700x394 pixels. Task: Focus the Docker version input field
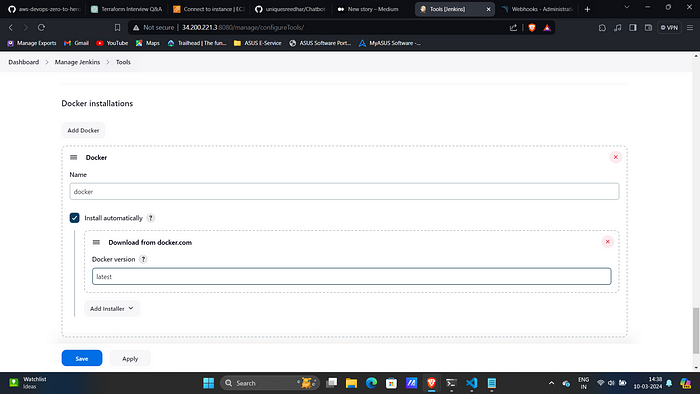click(351, 276)
